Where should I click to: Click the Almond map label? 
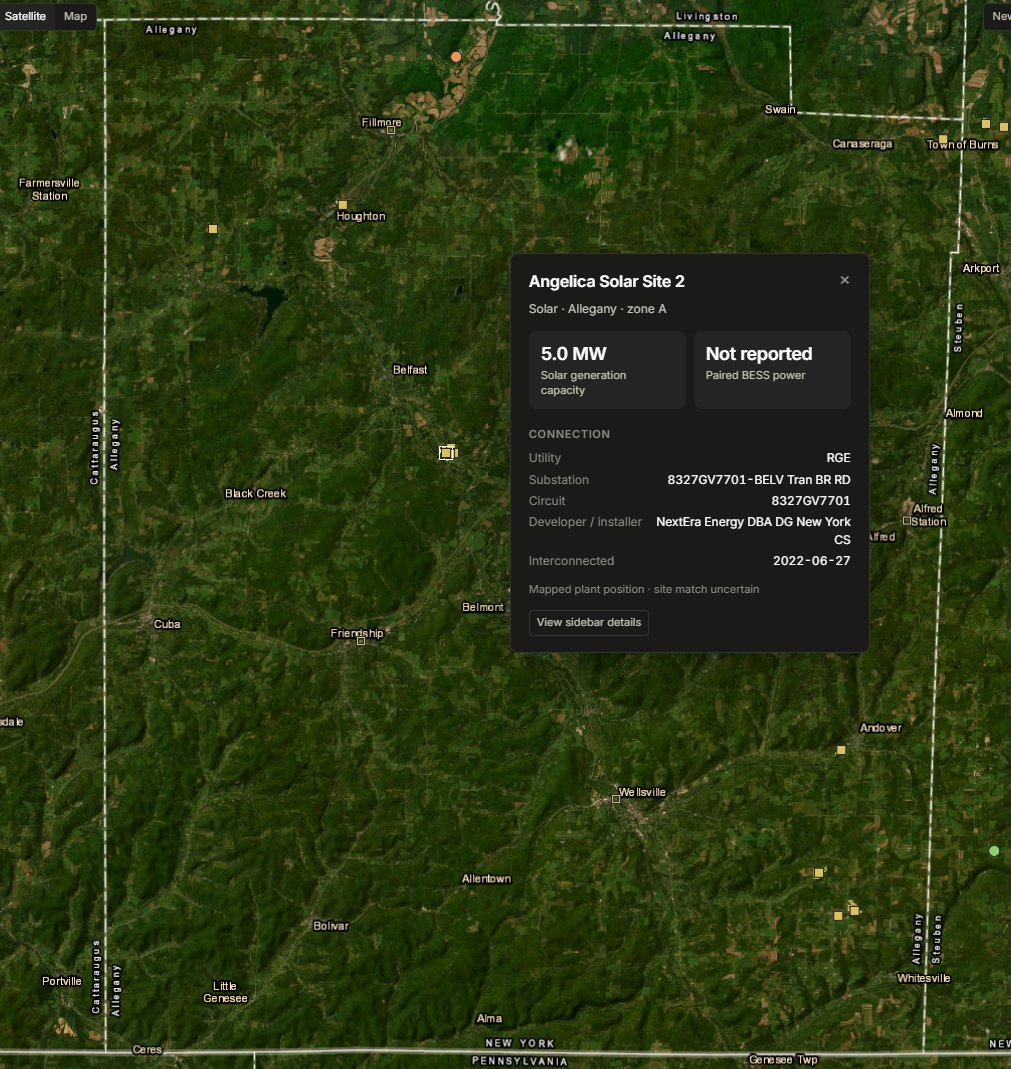point(964,413)
